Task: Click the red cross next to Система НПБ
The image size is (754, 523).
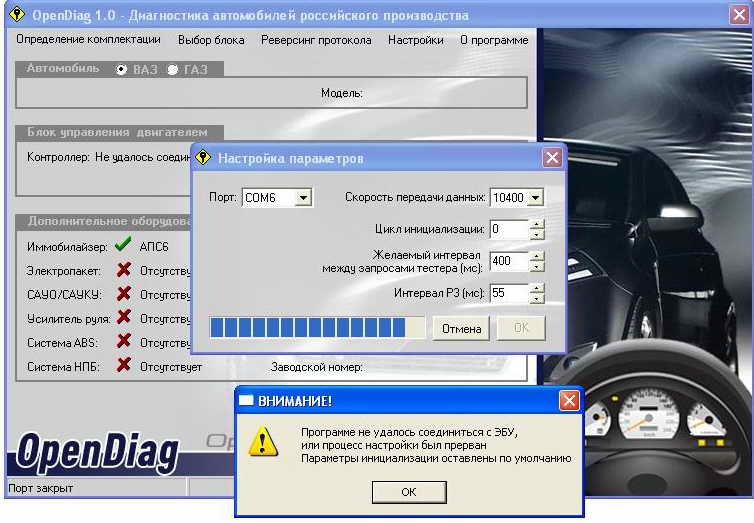Action: click(124, 365)
